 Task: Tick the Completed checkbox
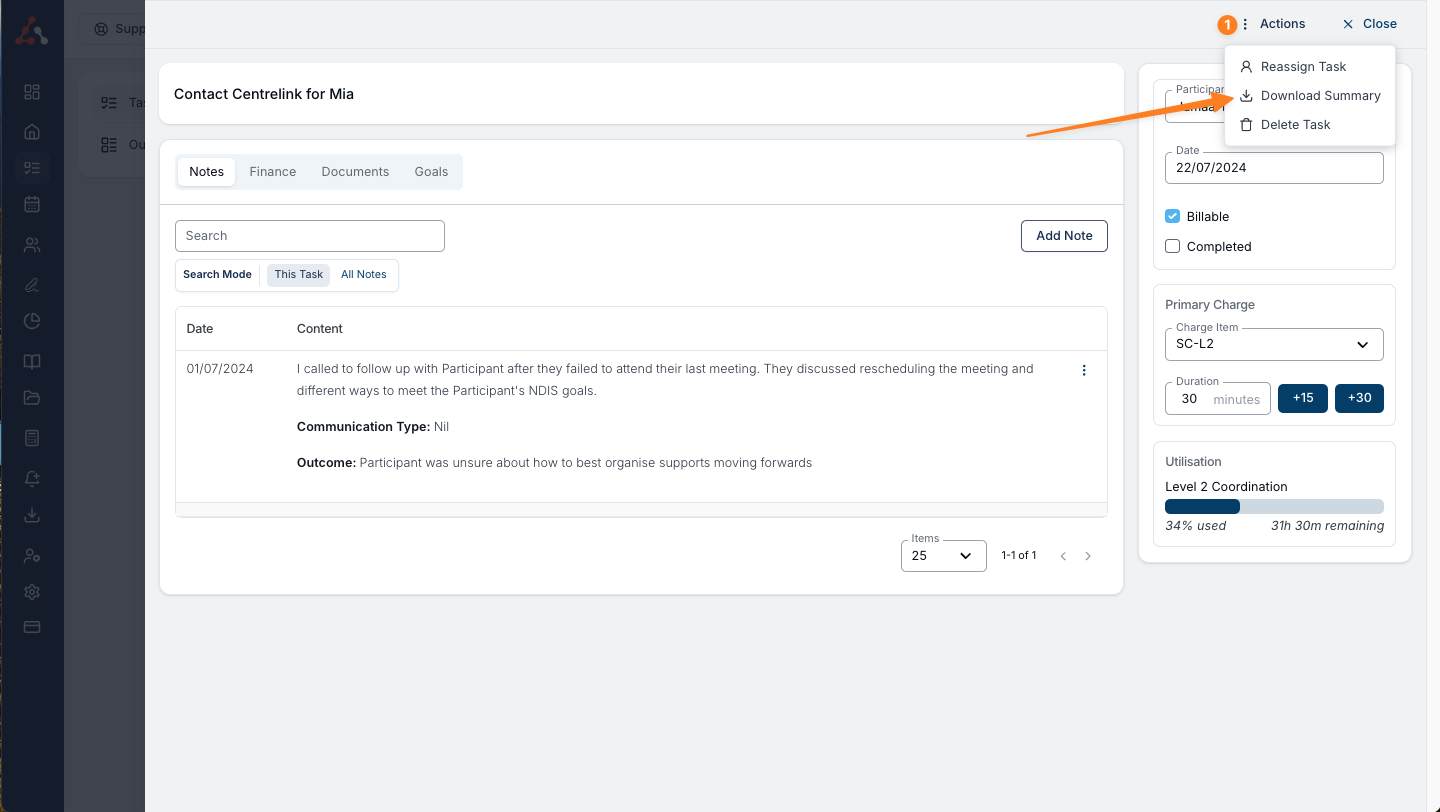pos(1173,246)
